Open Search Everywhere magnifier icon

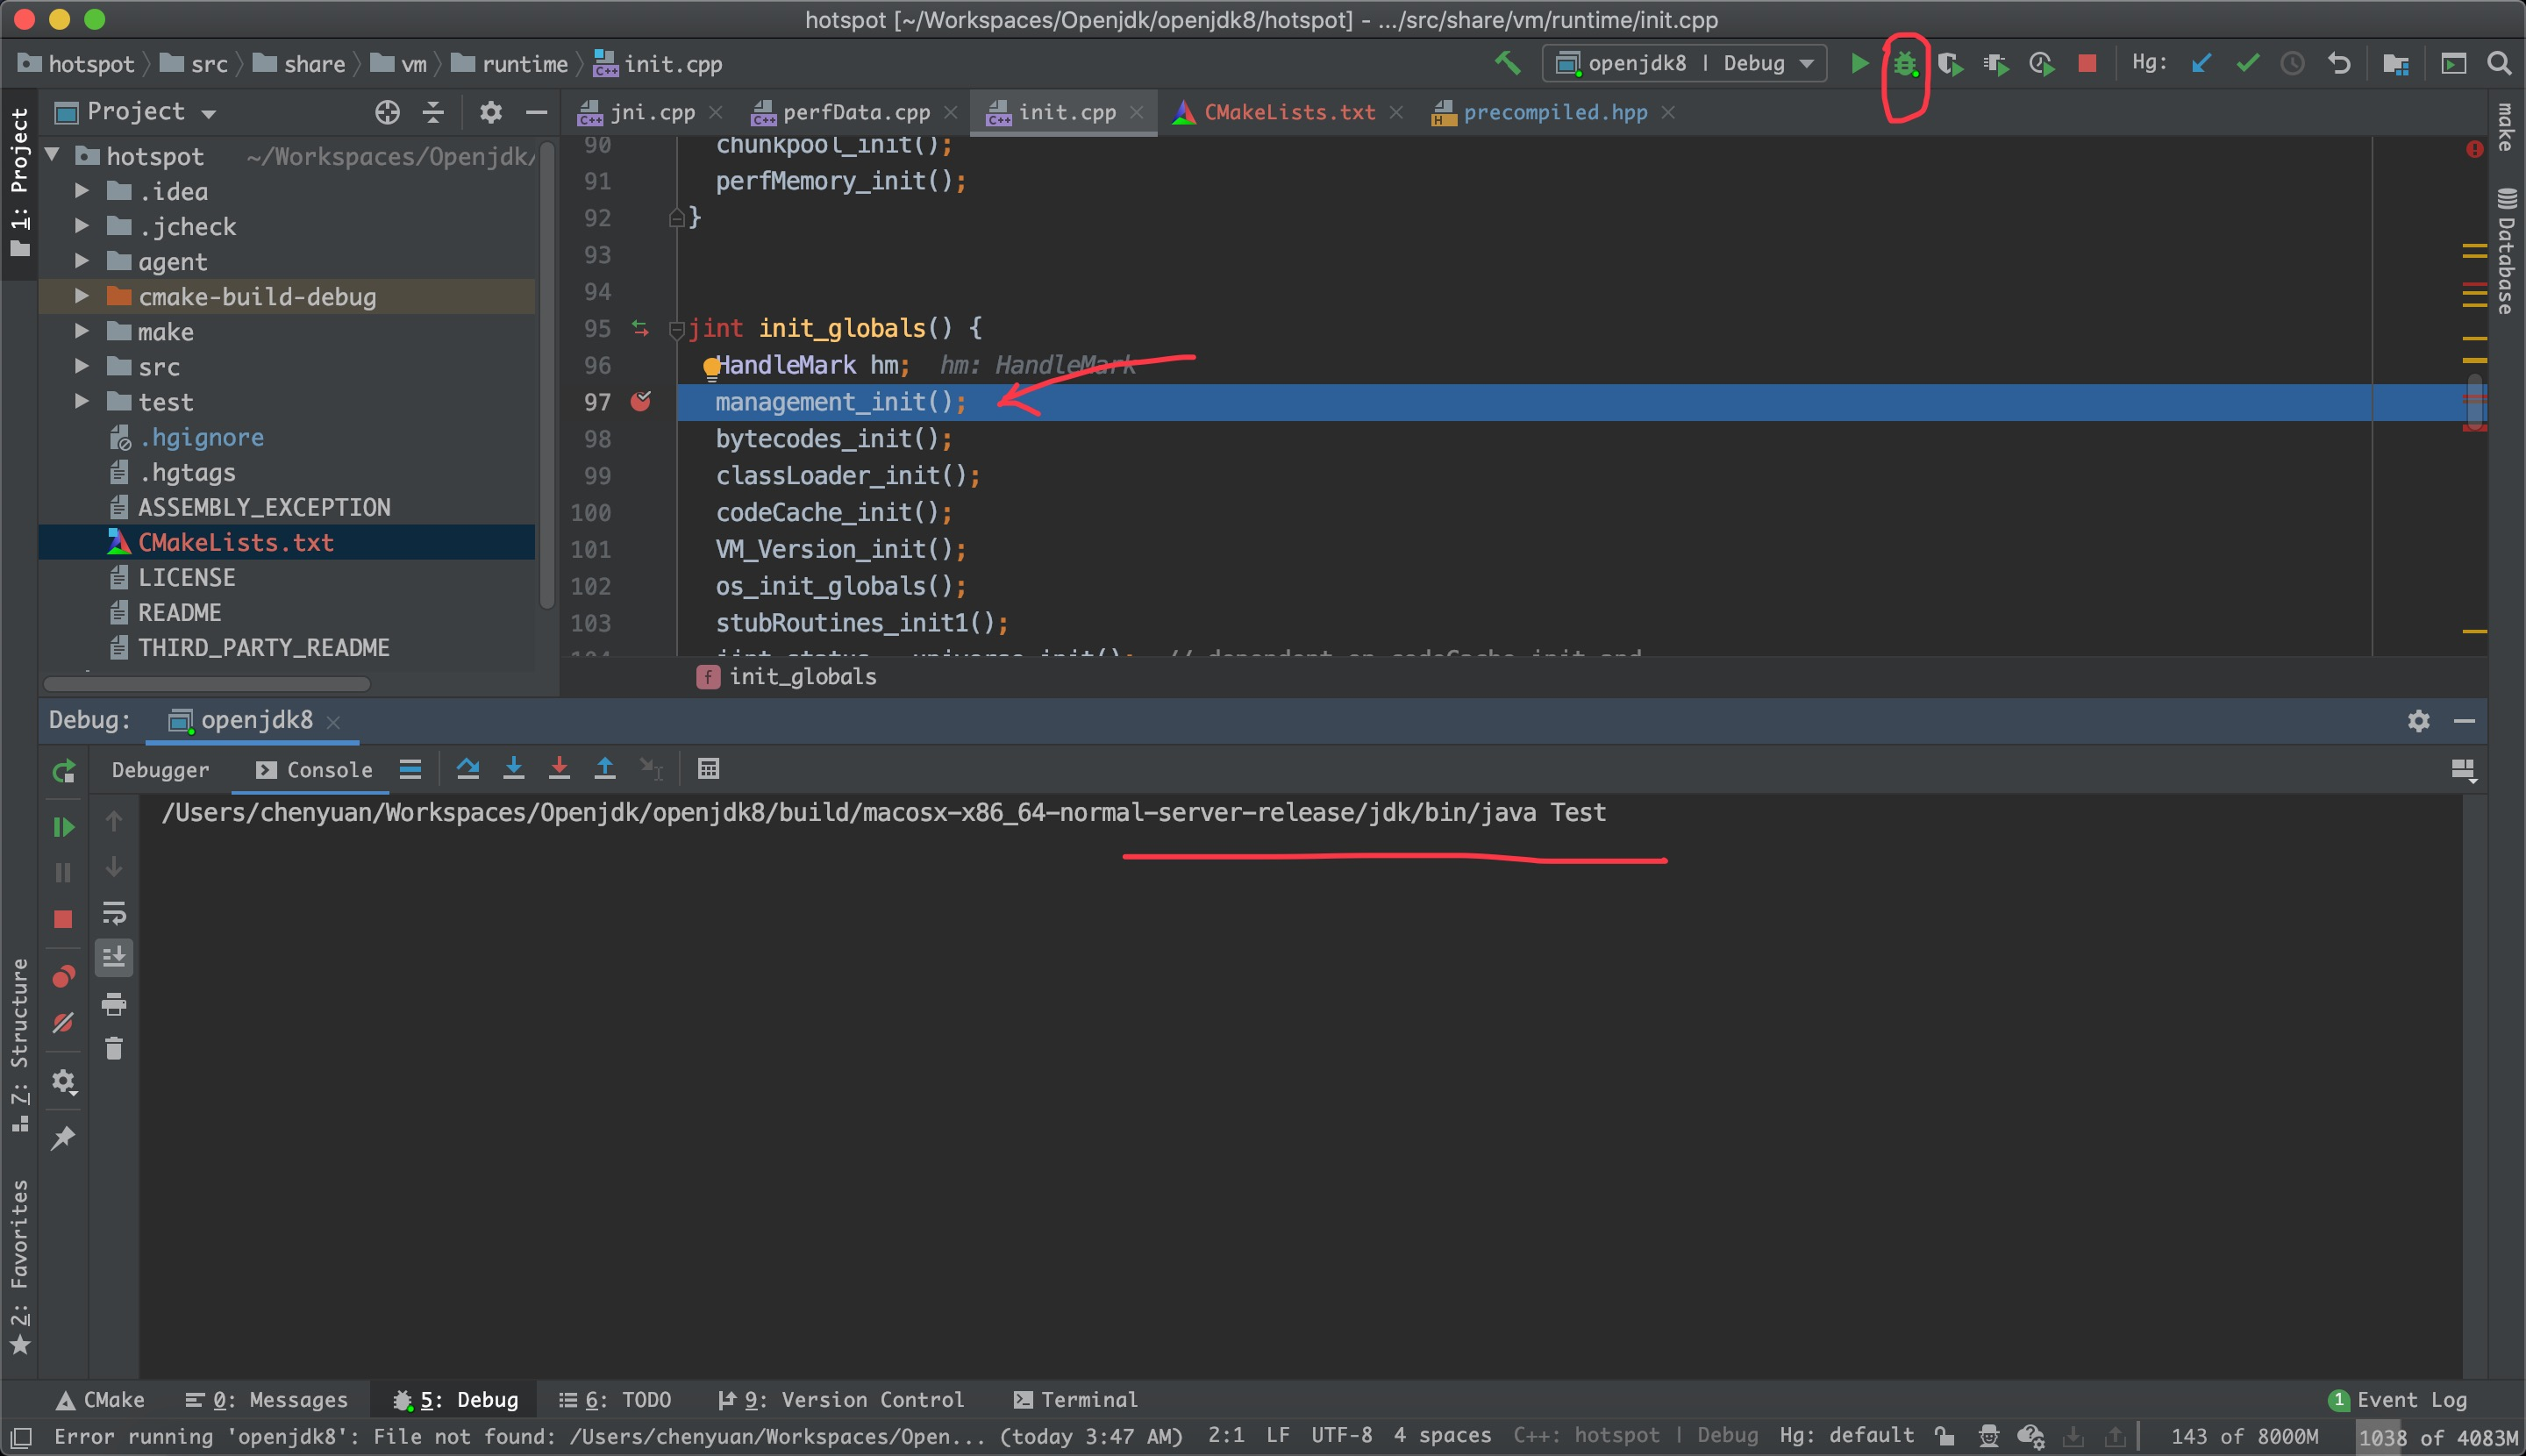pyautogui.click(x=2499, y=64)
